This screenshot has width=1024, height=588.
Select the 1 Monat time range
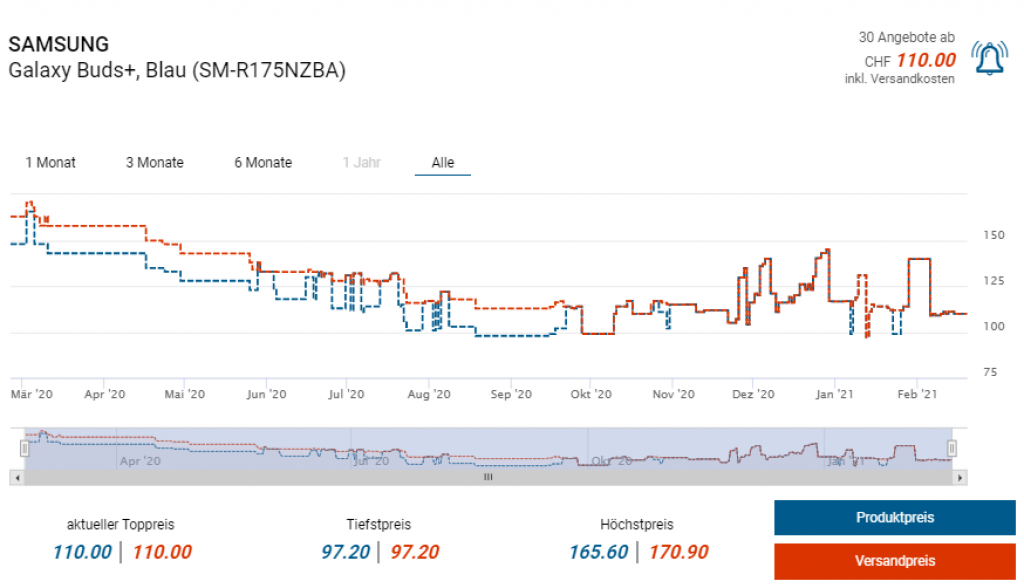tap(50, 162)
